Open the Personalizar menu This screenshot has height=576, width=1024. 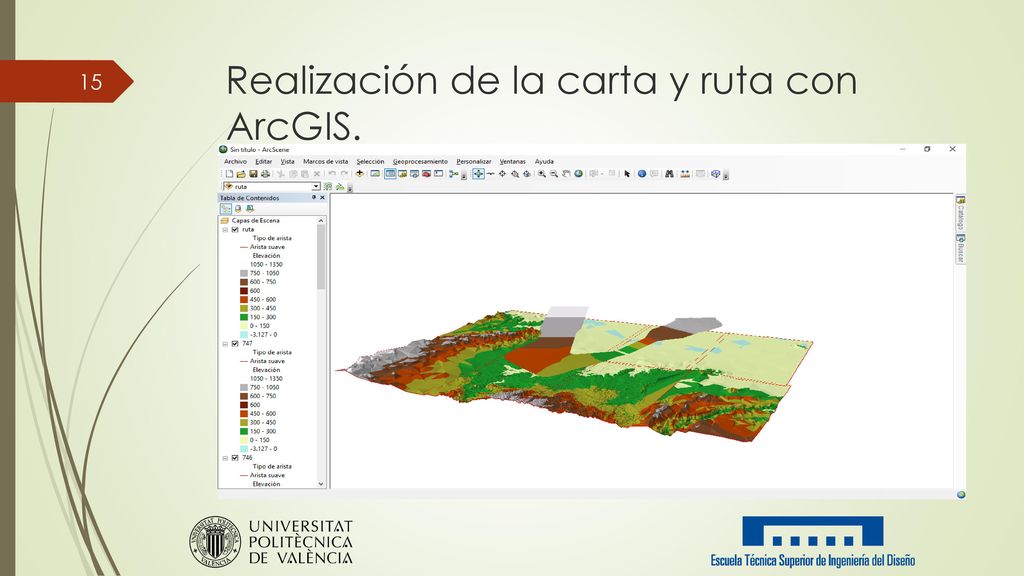pos(473,161)
